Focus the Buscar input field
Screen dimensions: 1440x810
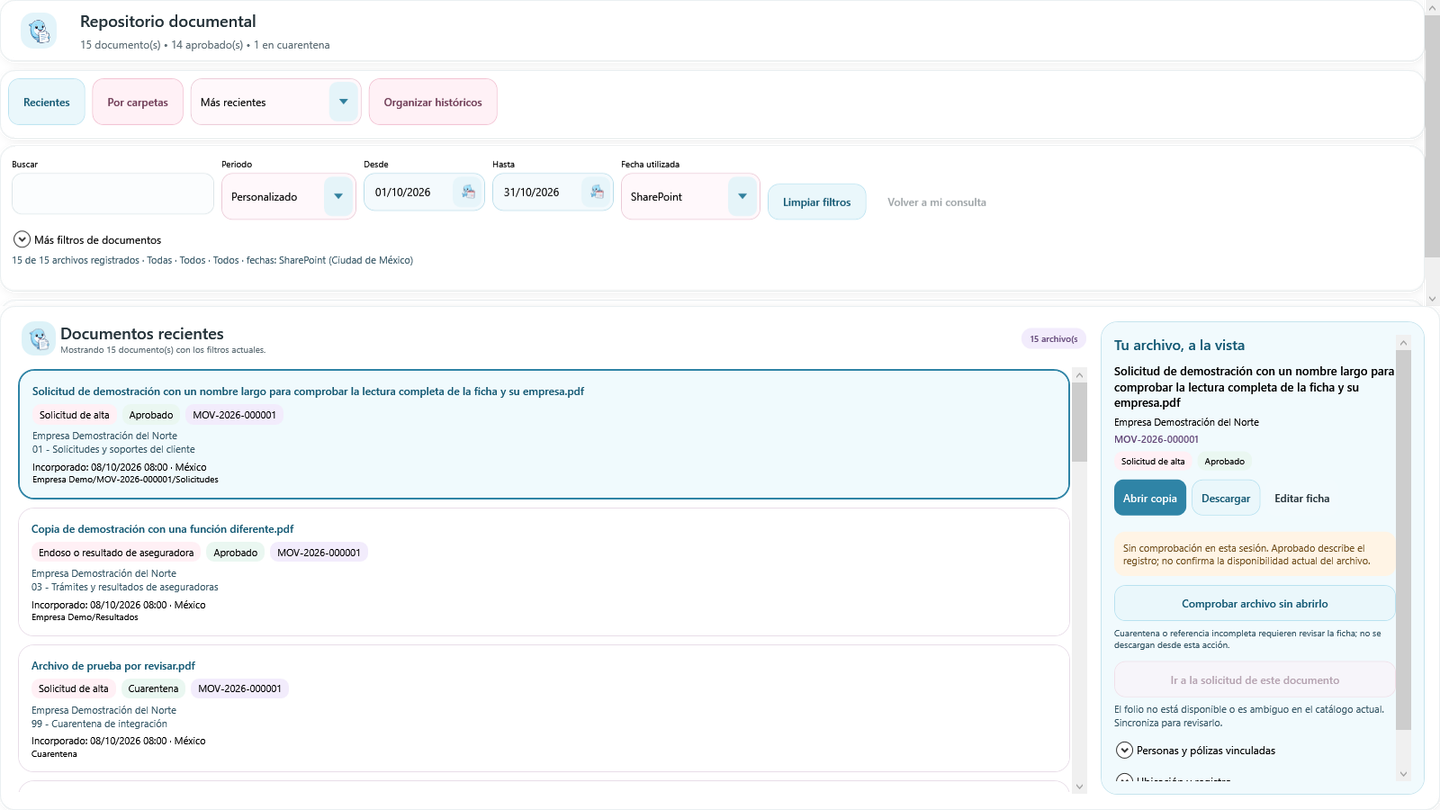pos(113,193)
